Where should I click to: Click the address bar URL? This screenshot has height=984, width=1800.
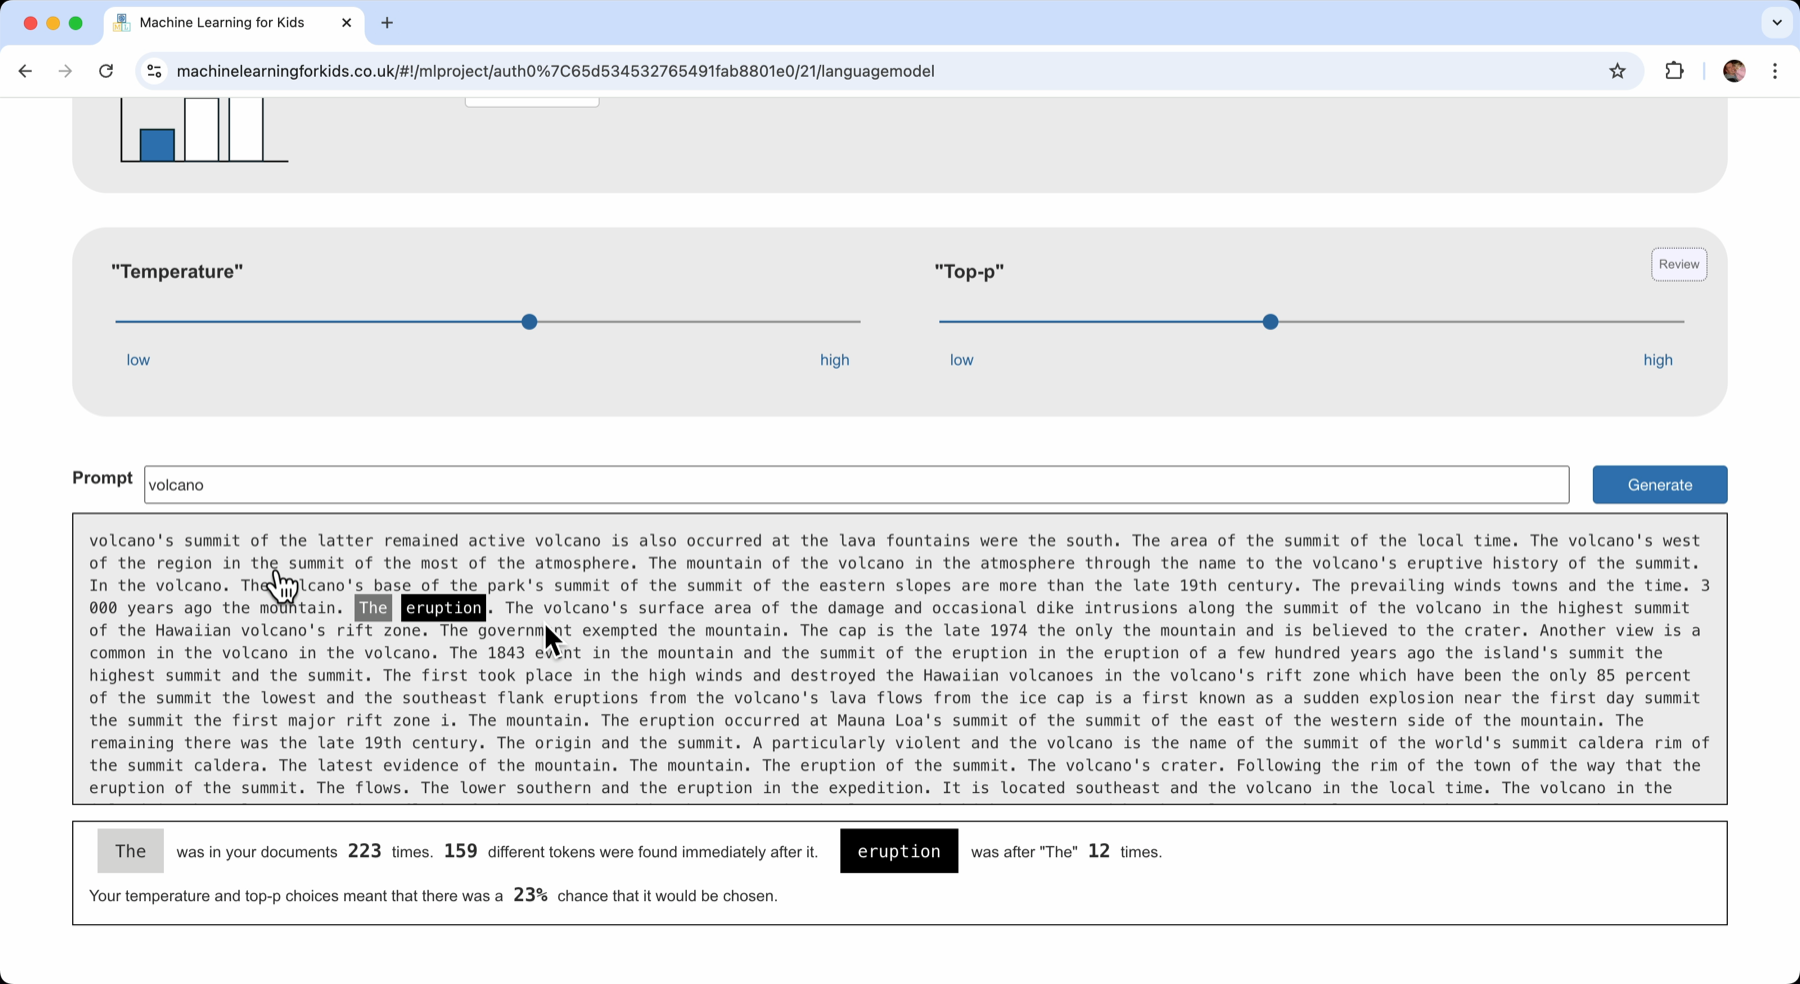[x=555, y=71]
